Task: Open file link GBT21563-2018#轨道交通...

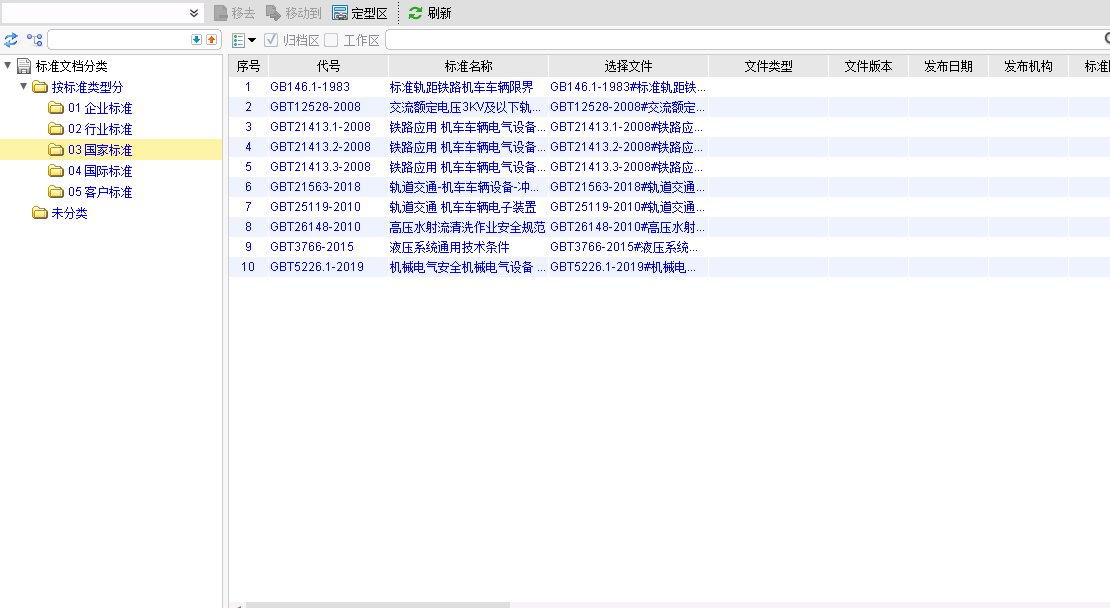Action: (x=628, y=187)
